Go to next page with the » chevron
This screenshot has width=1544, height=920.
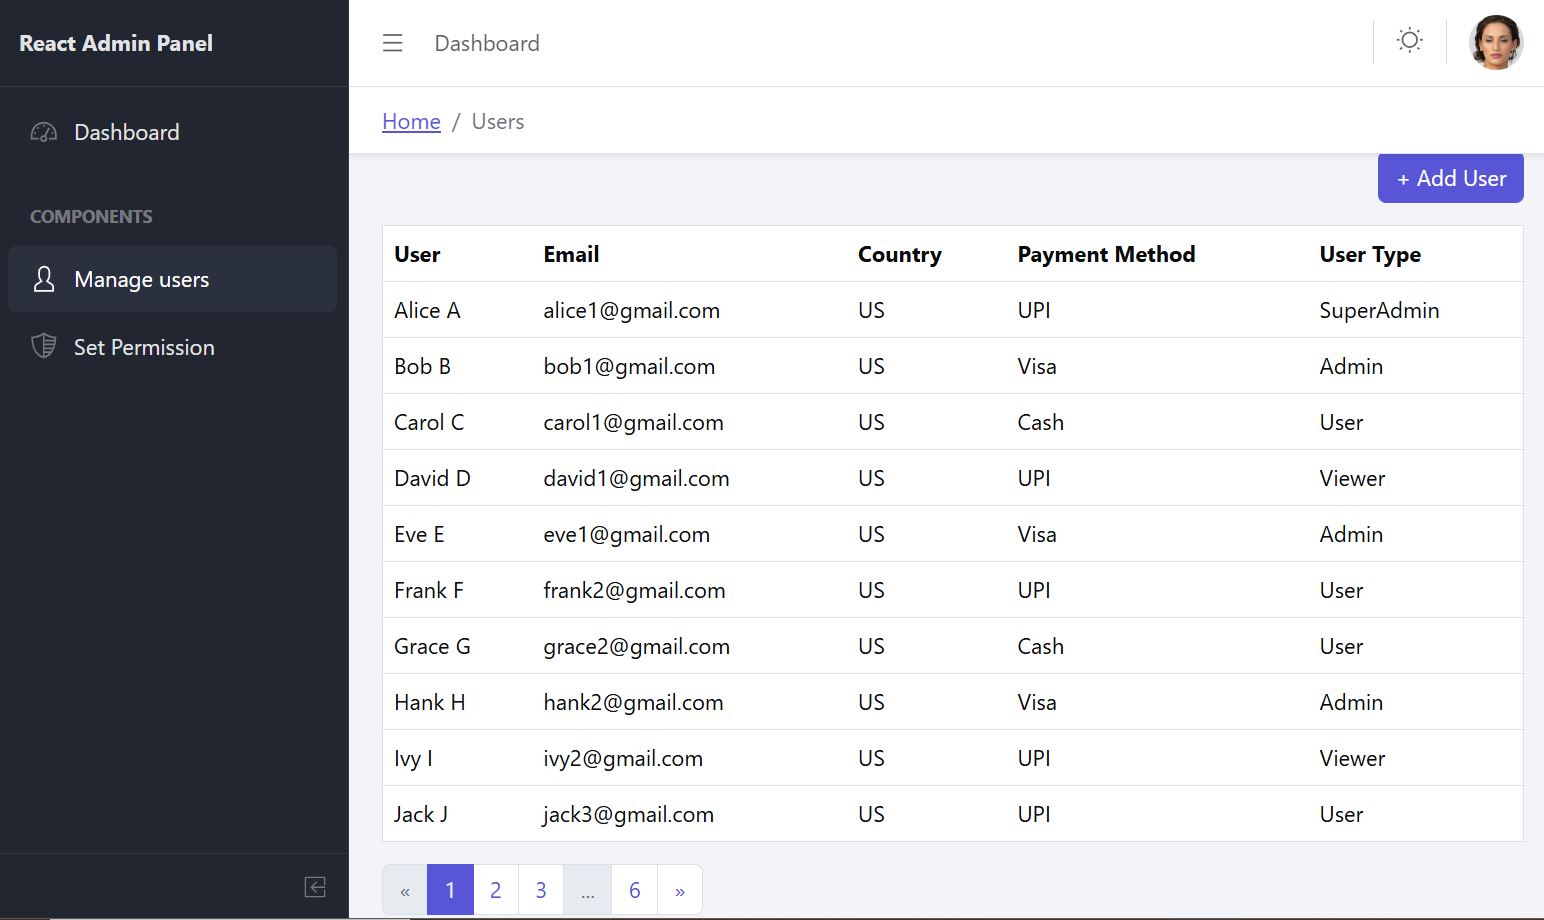tap(679, 889)
